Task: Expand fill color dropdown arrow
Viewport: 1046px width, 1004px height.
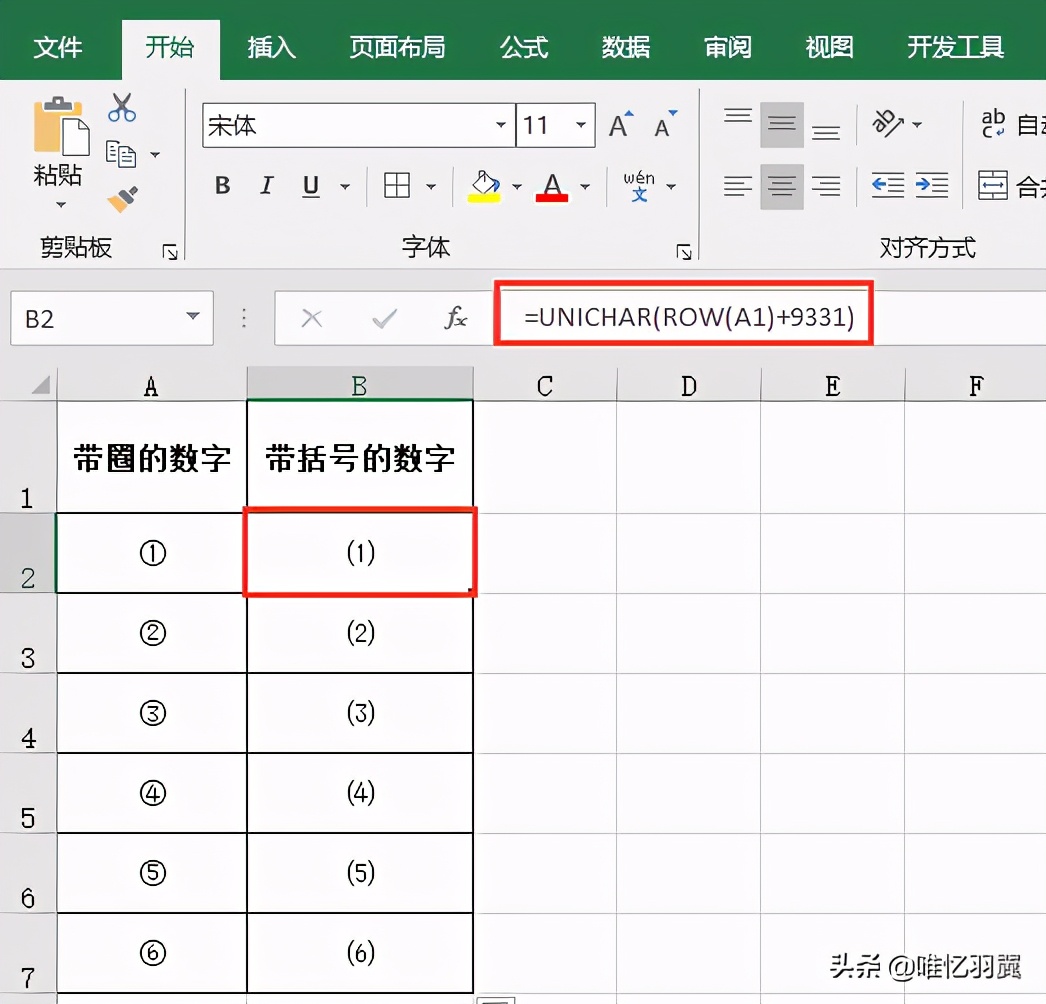Action: coord(517,186)
